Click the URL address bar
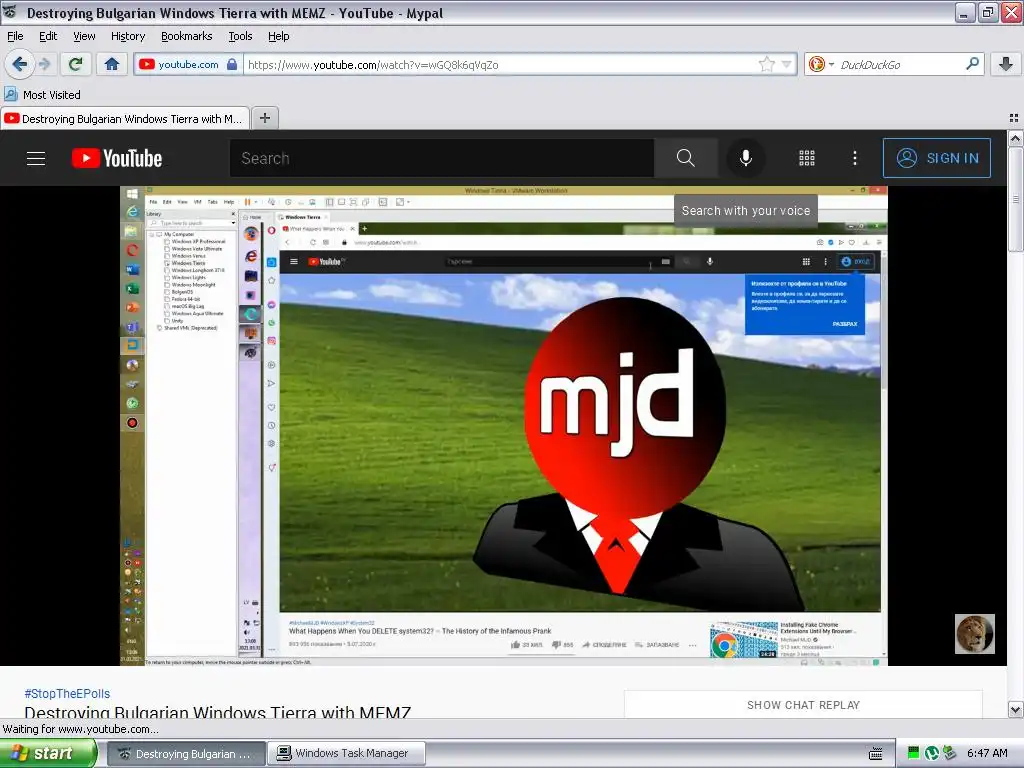This screenshot has width=1024, height=768. (500, 65)
